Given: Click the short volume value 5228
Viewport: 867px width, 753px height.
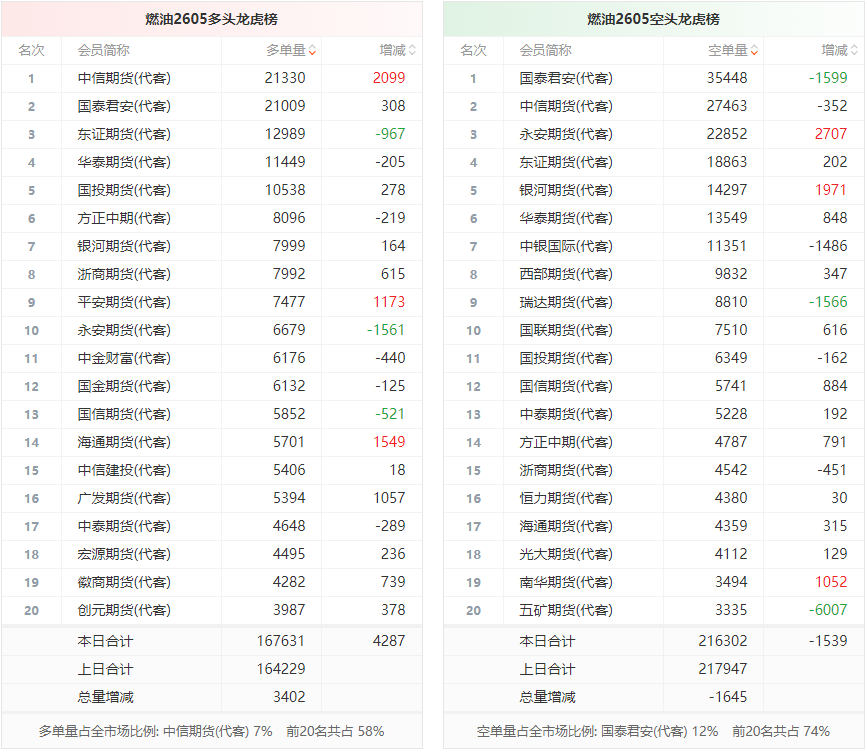Looking at the screenshot, I should click(730, 414).
